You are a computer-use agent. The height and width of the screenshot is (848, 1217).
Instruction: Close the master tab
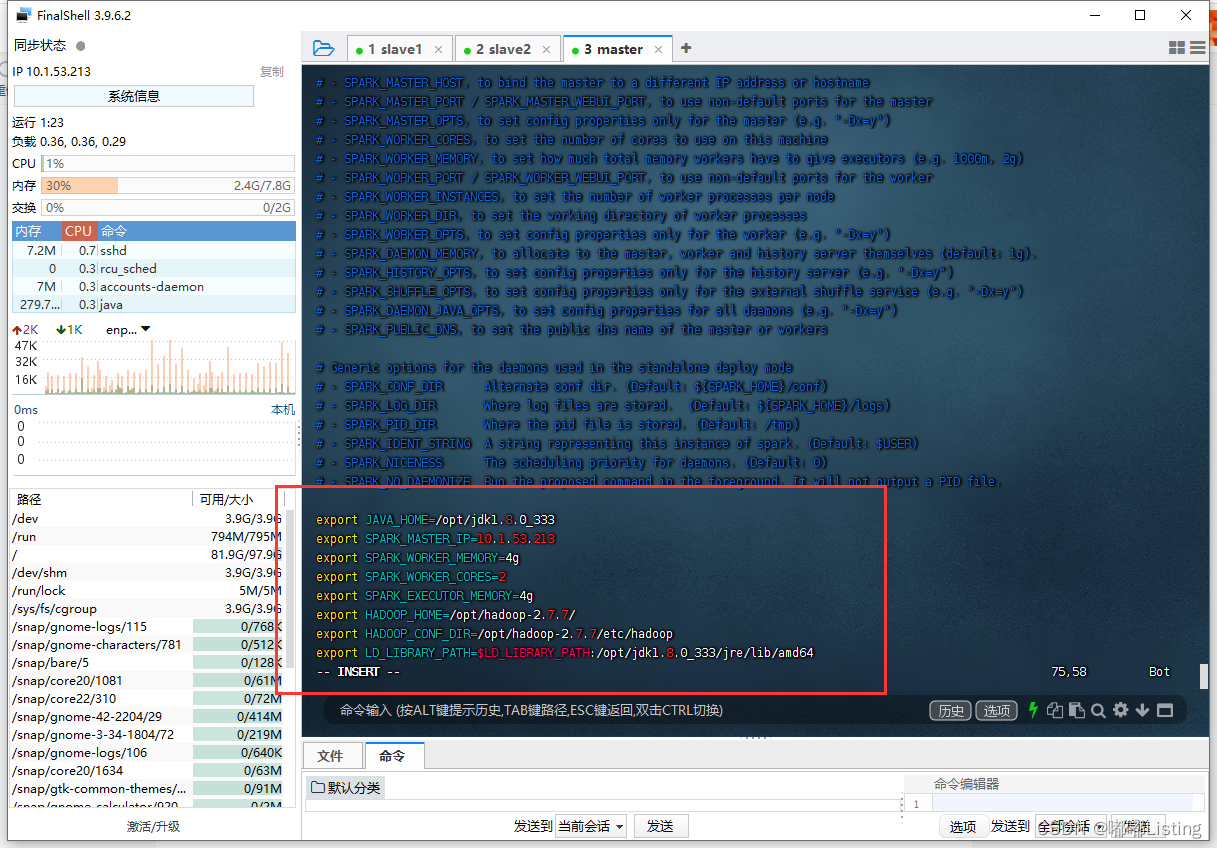(x=659, y=49)
